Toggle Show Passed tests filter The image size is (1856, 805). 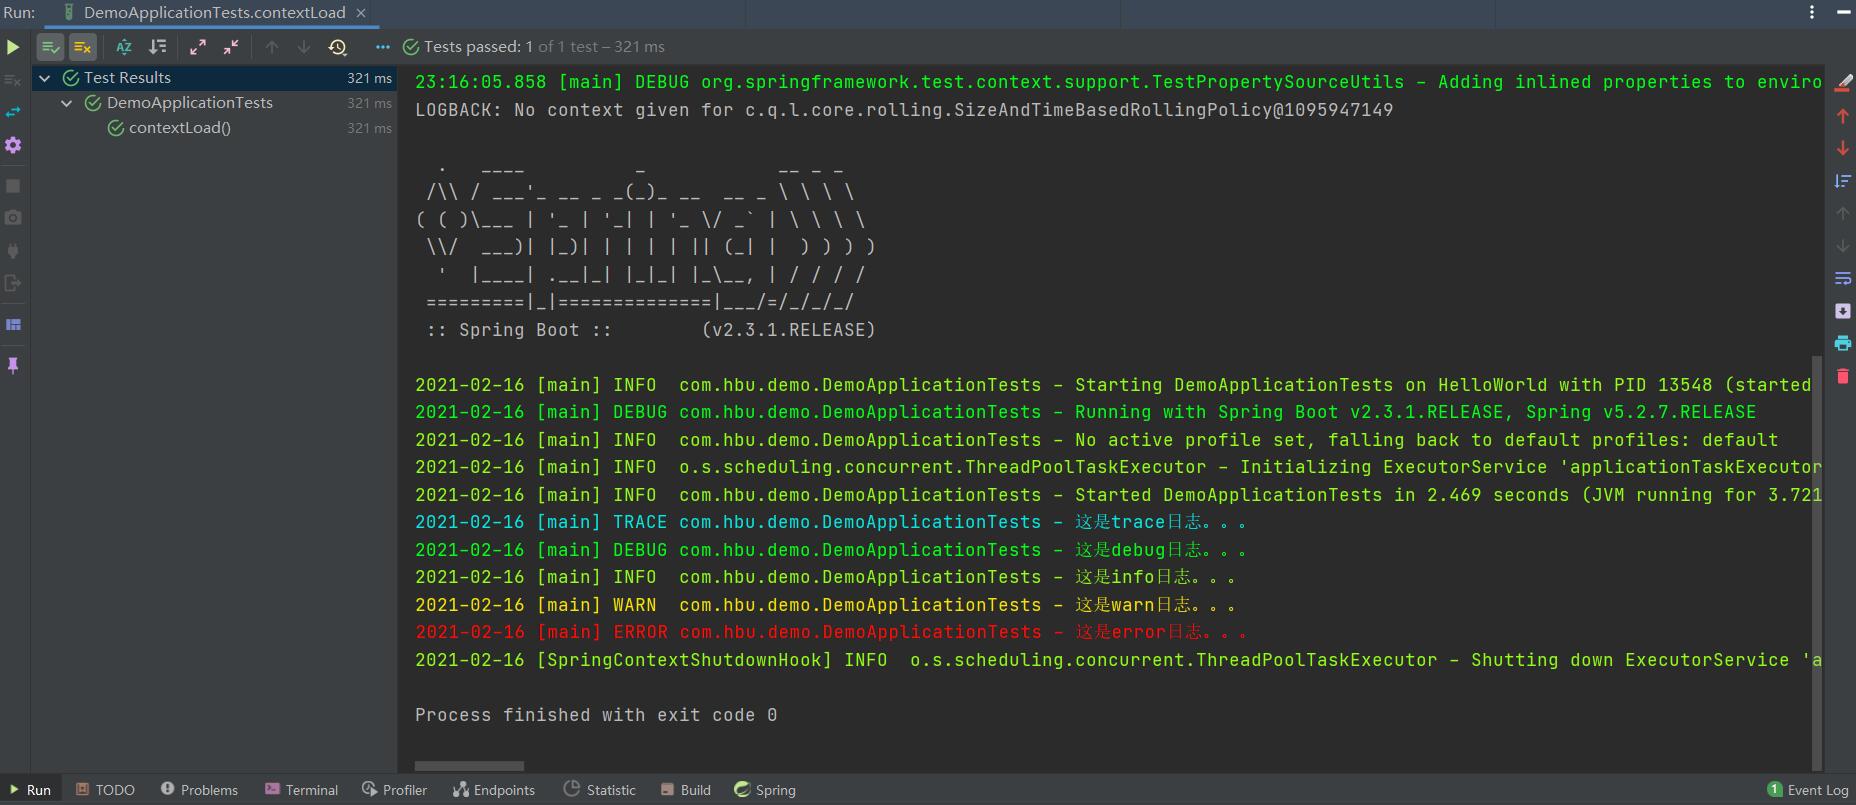tap(50, 47)
